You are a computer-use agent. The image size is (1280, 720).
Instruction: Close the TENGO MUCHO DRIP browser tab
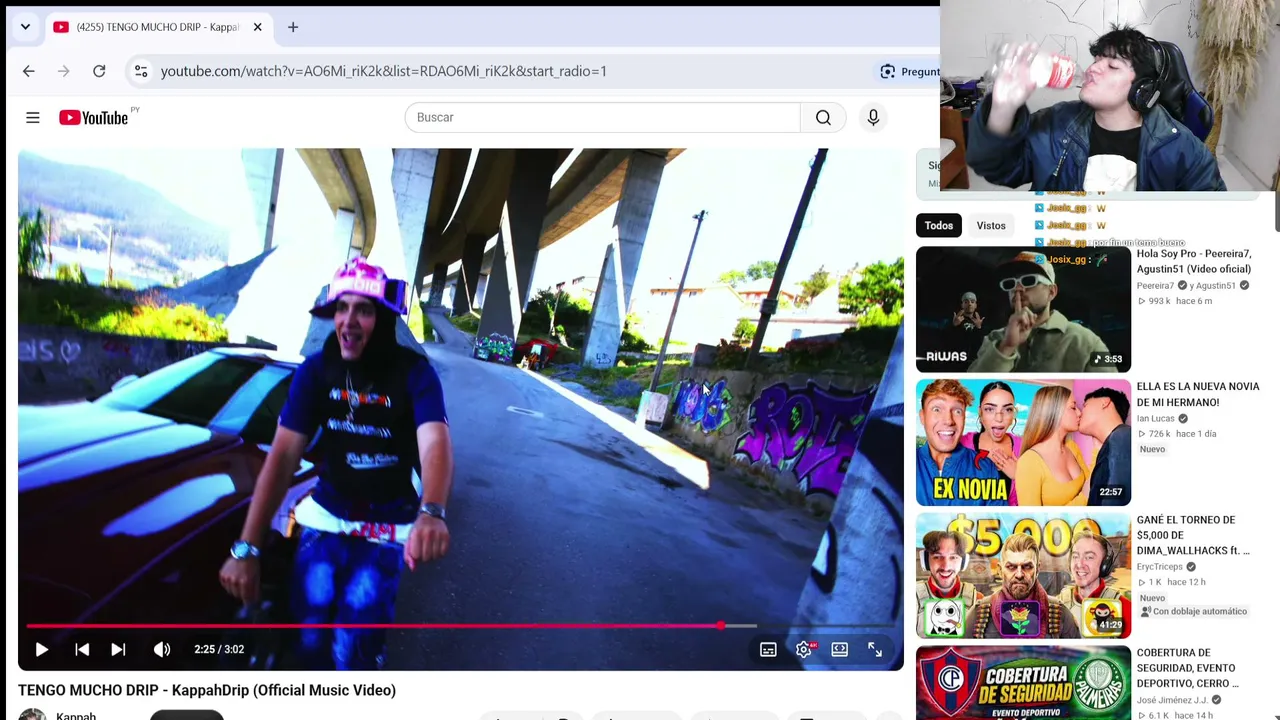[257, 27]
